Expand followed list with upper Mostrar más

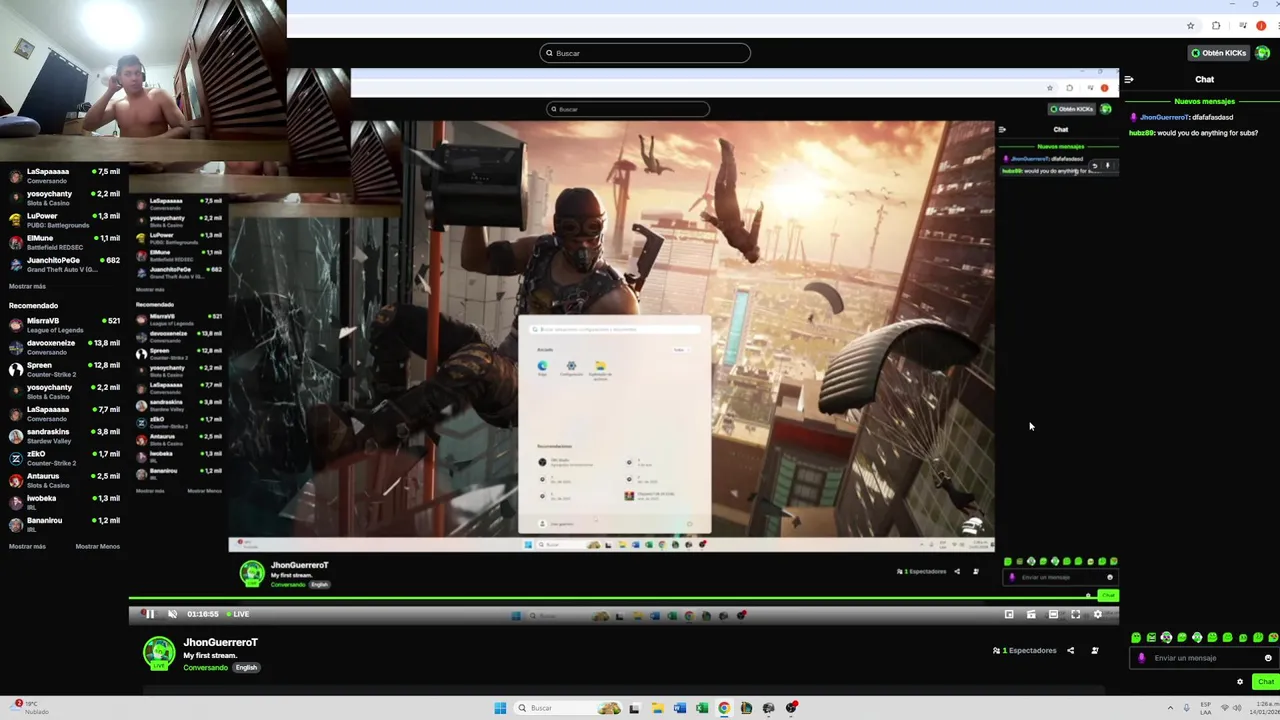(x=27, y=286)
